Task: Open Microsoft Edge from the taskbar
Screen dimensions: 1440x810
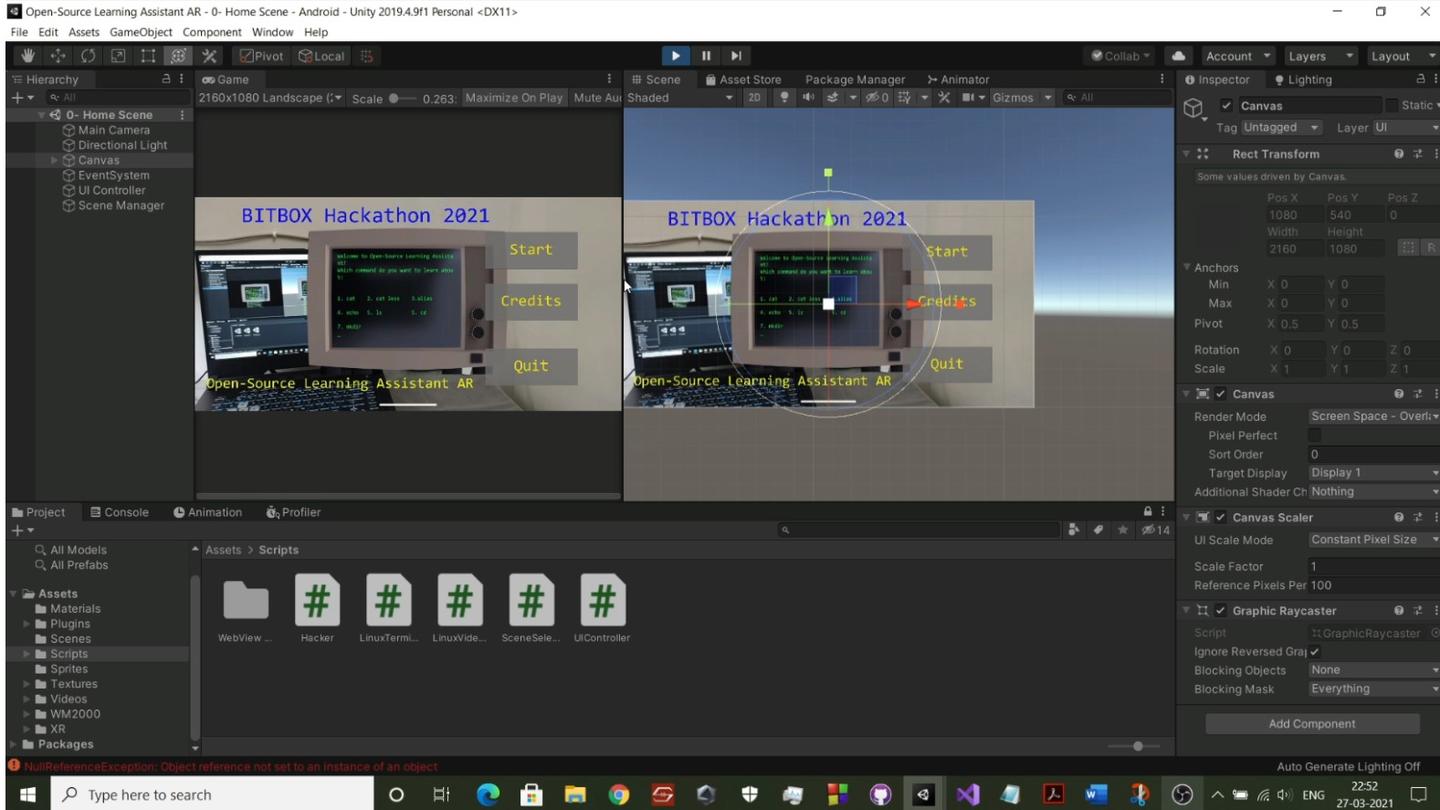Action: (x=488, y=795)
